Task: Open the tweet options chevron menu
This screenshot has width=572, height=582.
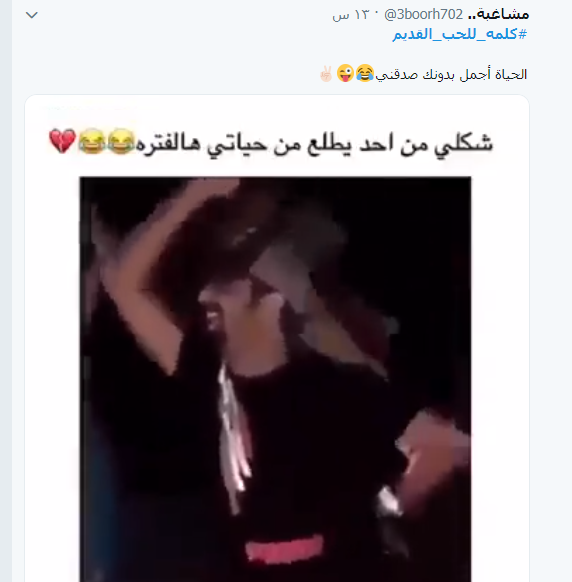Action: pyautogui.click(x=32, y=15)
